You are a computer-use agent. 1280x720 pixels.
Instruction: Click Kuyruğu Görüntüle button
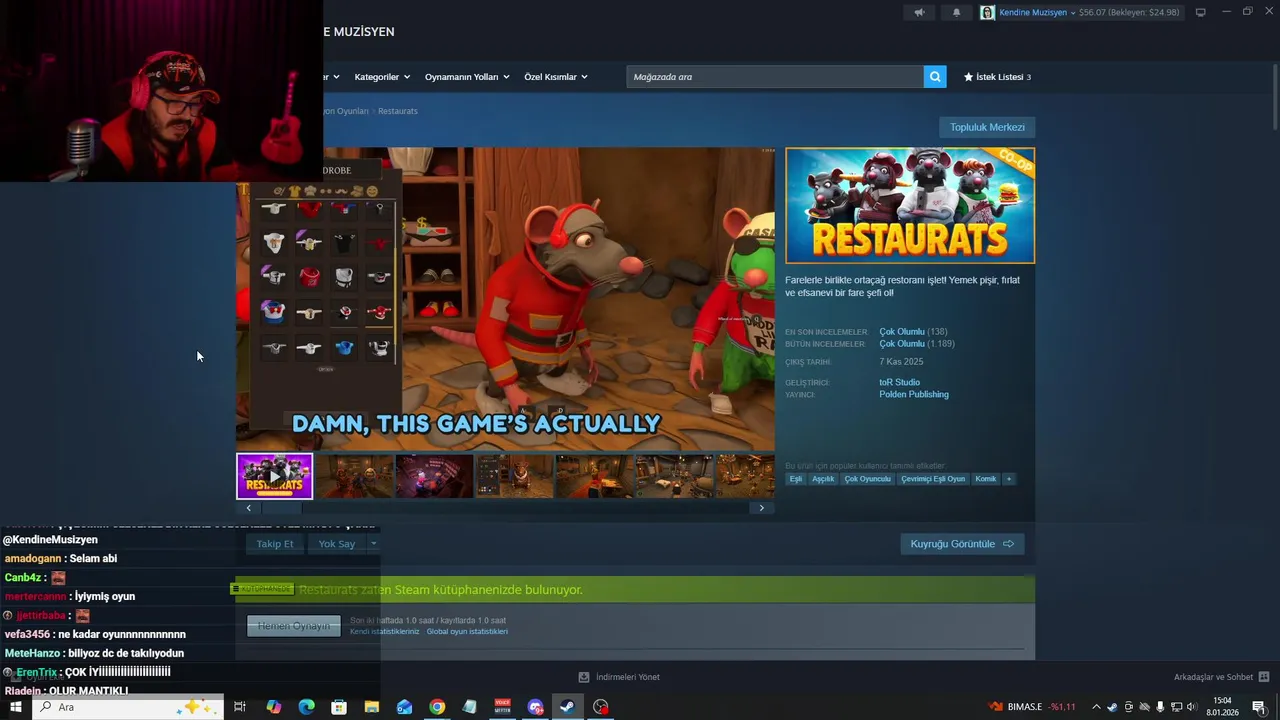click(x=962, y=544)
